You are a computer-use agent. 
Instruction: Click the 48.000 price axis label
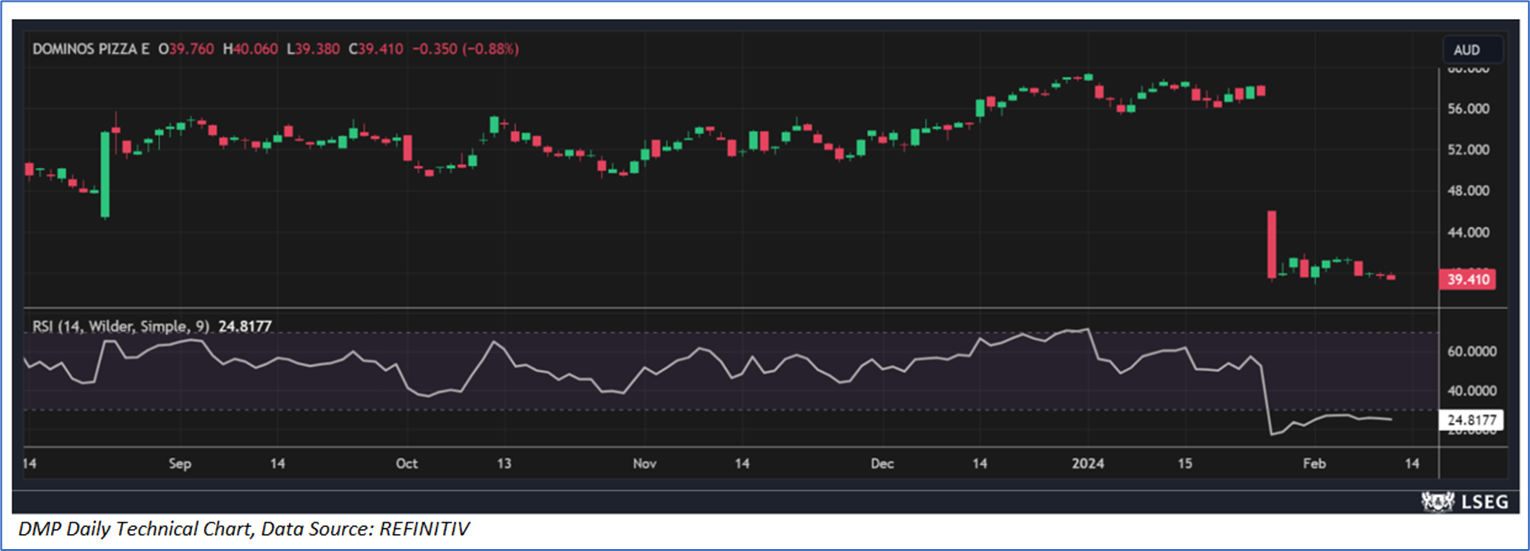point(1469,191)
